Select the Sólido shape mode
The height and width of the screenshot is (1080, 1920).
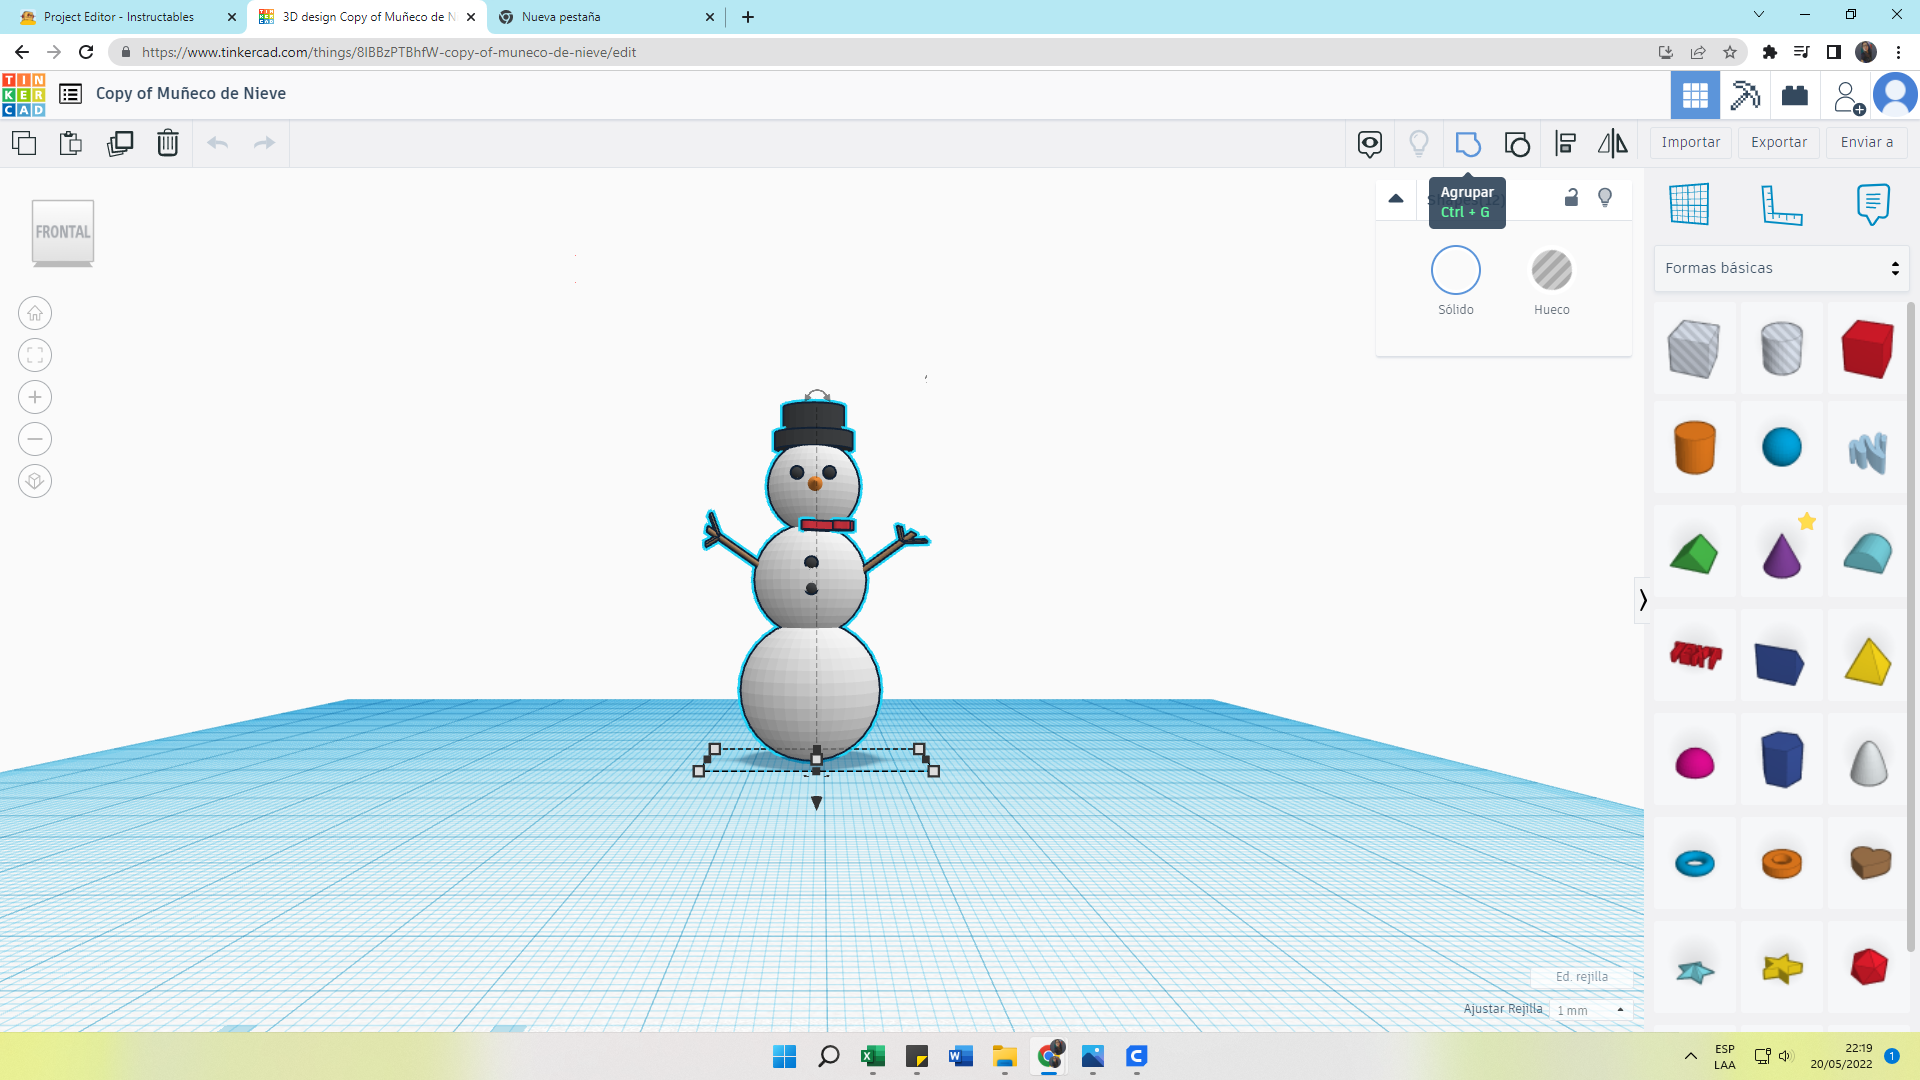point(1455,271)
